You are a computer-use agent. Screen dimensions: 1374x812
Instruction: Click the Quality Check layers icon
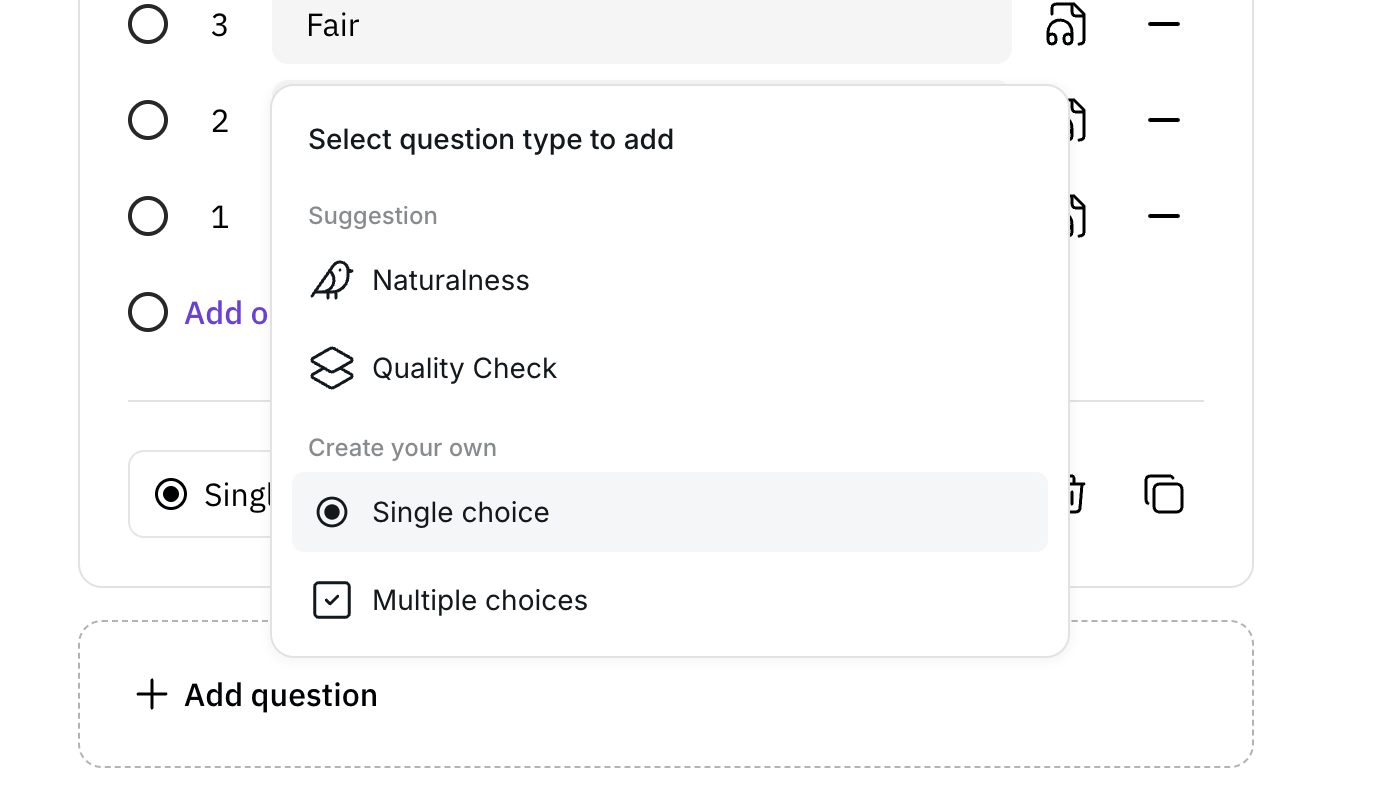point(332,368)
